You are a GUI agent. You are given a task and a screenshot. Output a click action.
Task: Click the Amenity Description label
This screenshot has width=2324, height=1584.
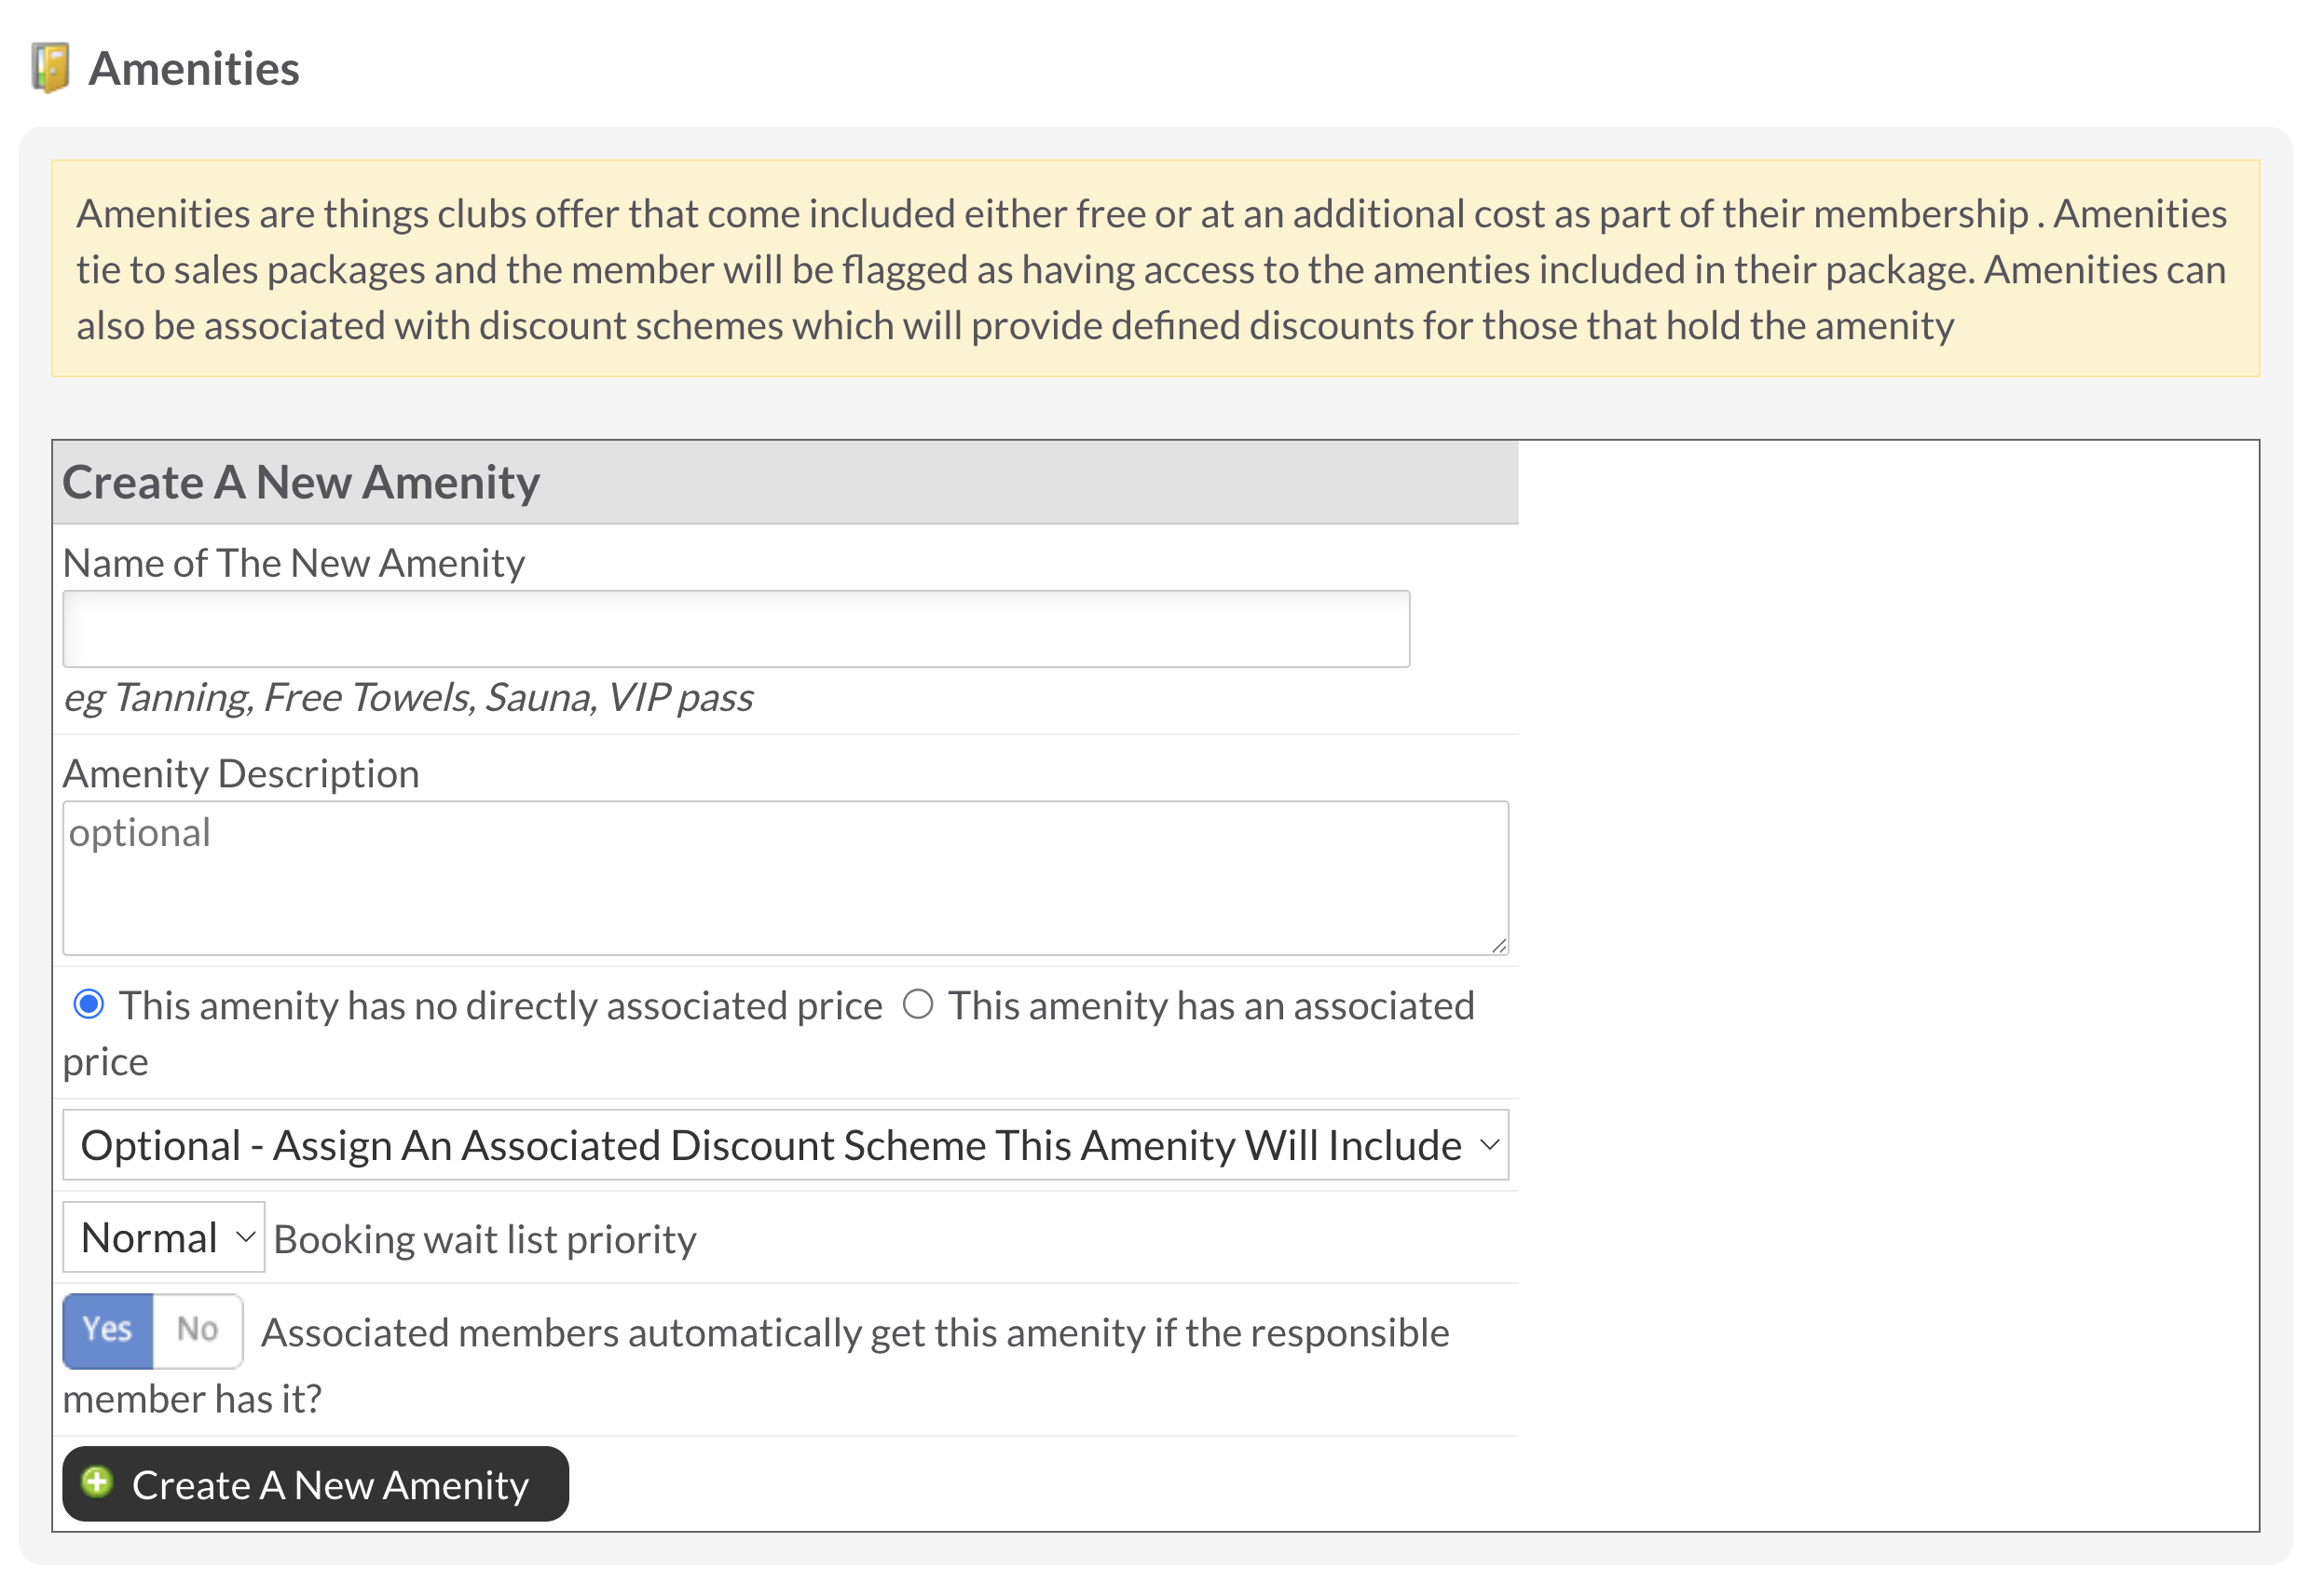pyautogui.click(x=241, y=774)
